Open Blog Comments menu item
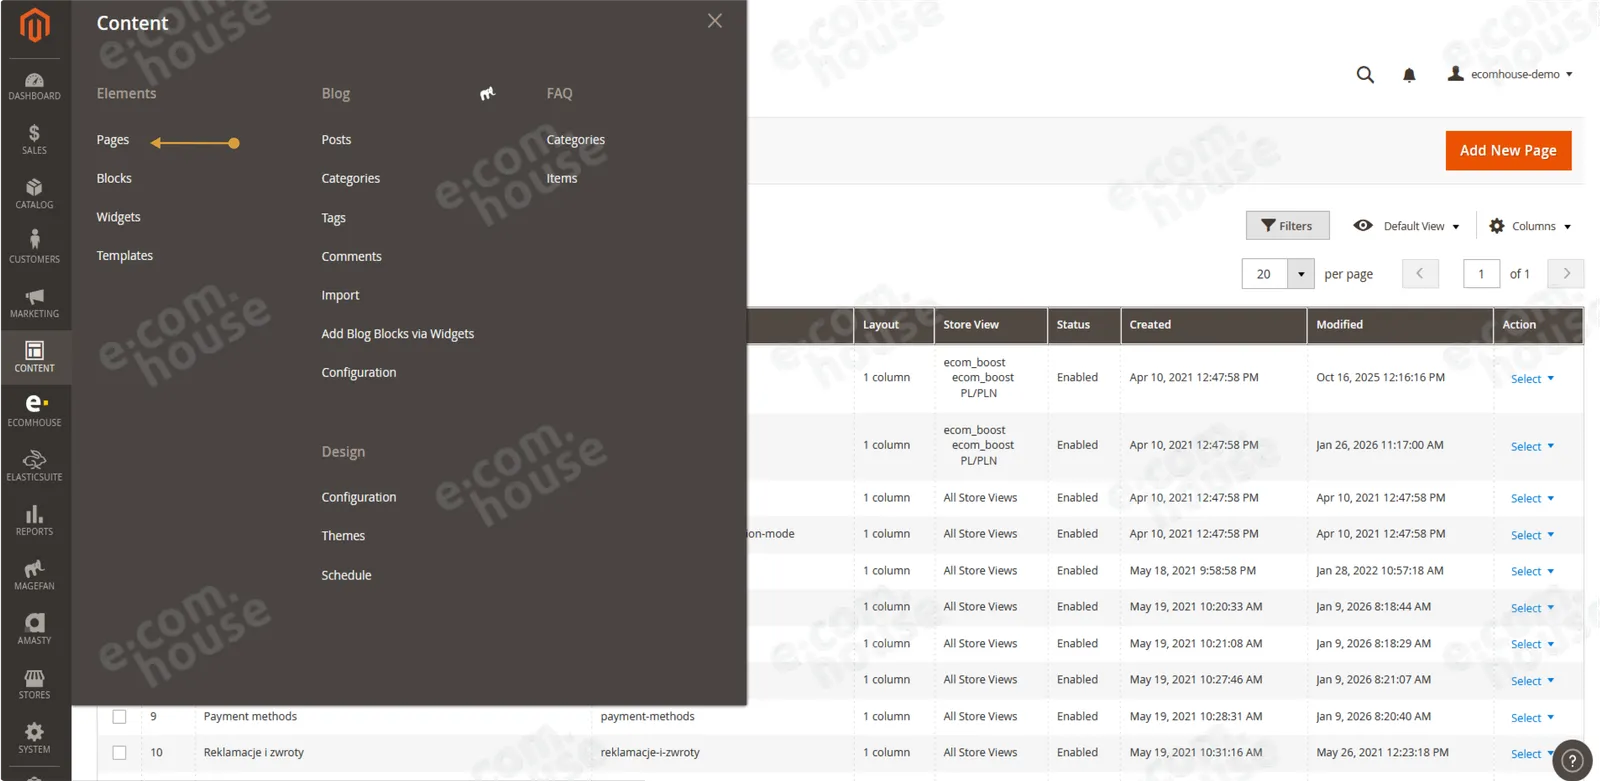This screenshot has height=781, width=1600. pyautogui.click(x=351, y=257)
